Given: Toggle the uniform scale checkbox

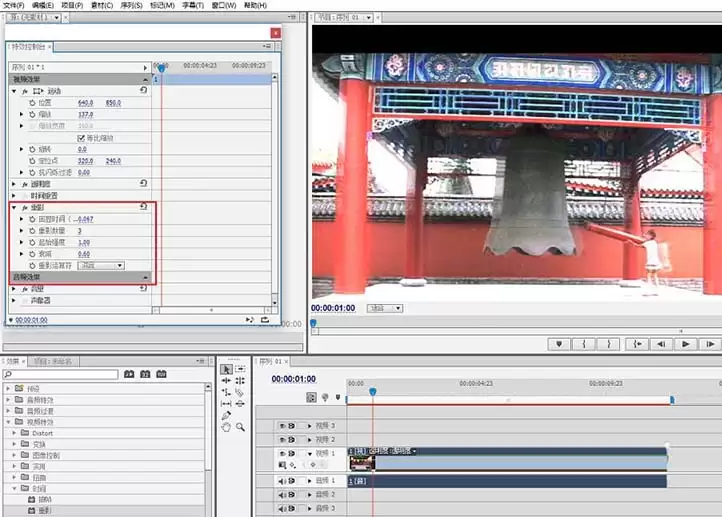Looking at the screenshot, I should [81, 138].
